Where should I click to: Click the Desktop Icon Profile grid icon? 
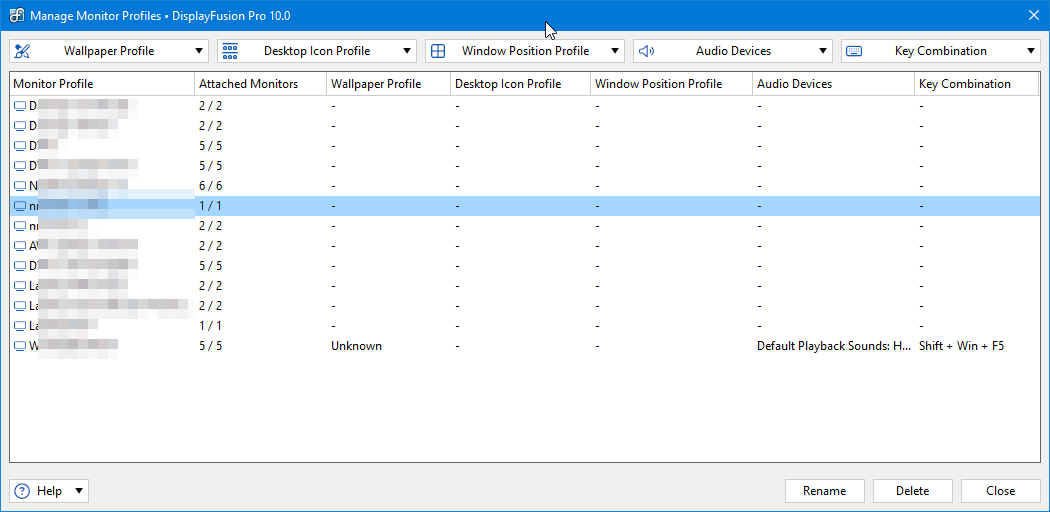(230, 51)
